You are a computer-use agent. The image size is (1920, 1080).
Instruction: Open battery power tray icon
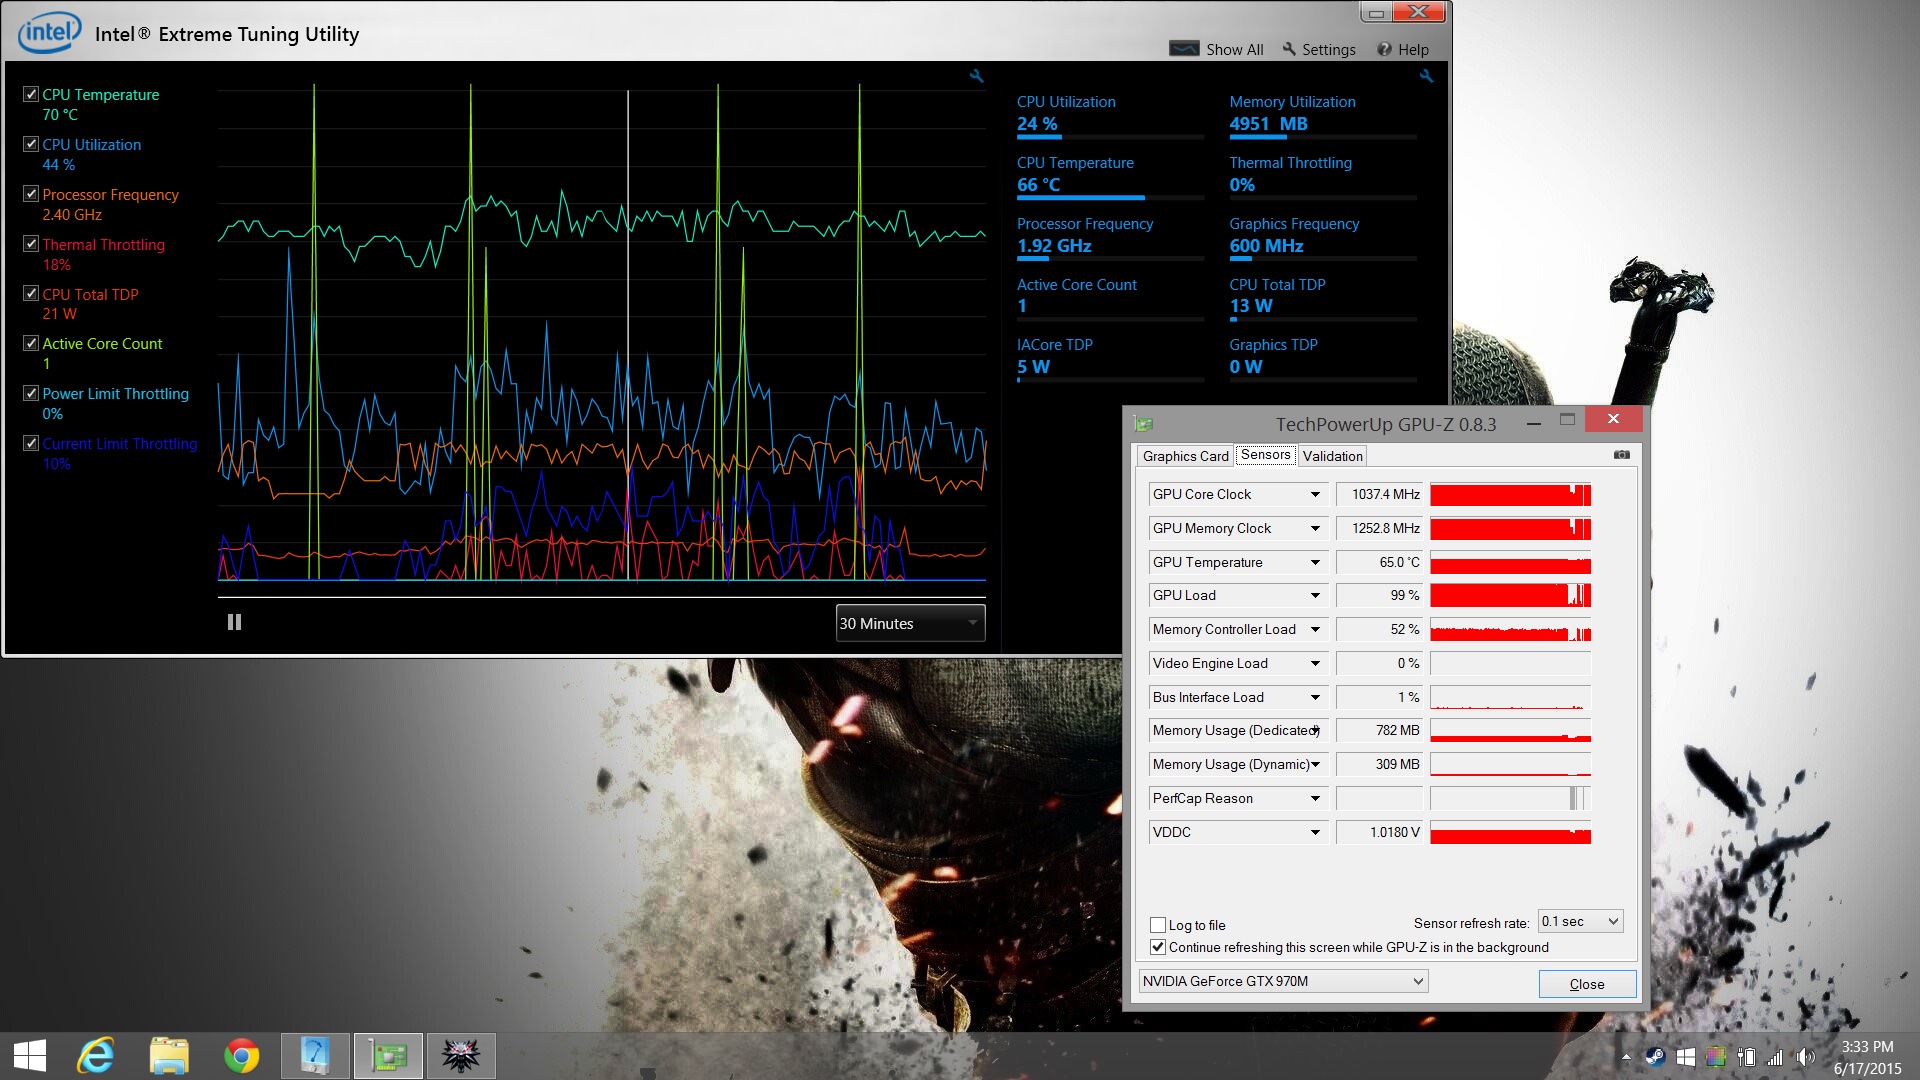pos(1746,1057)
